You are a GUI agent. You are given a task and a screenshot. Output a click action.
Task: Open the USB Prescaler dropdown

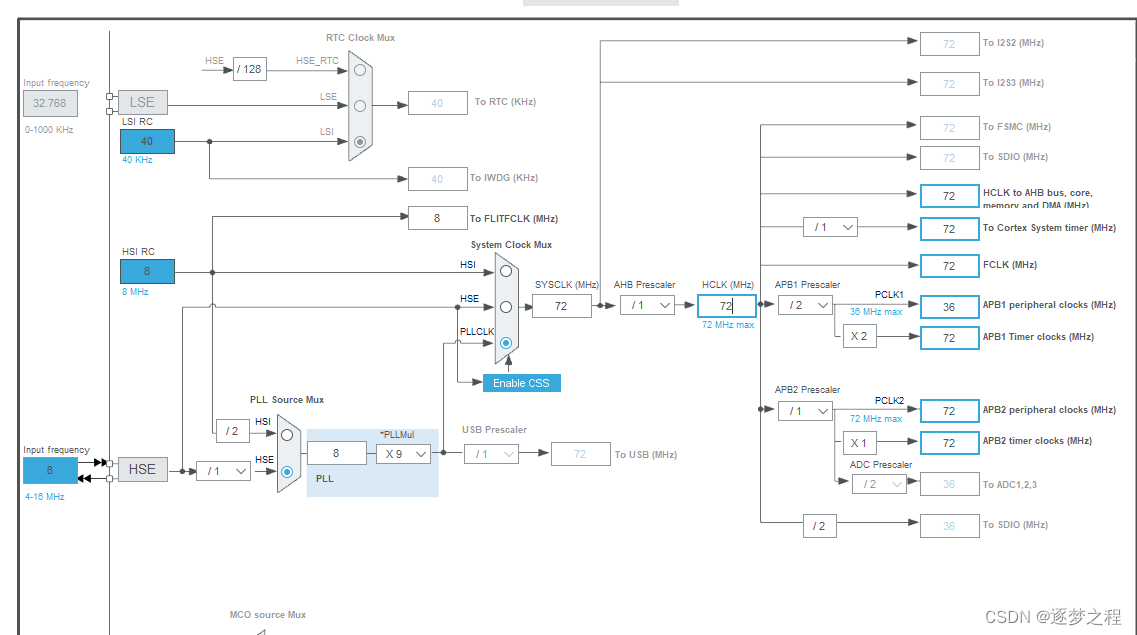pos(491,453)
